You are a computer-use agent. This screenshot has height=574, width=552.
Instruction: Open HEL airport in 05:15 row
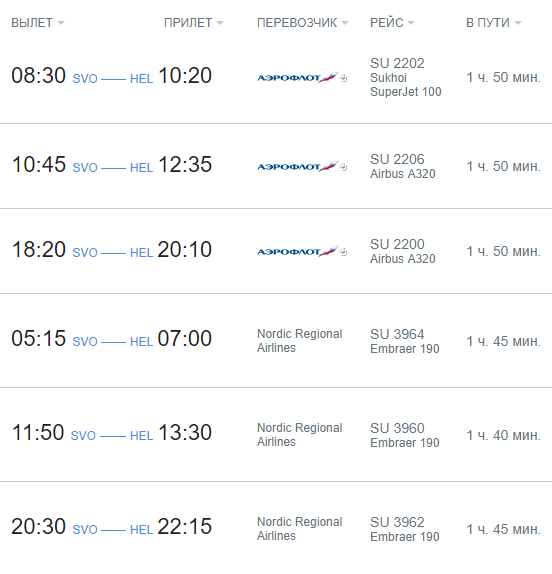pyautogui.click(x=141, y=342)
